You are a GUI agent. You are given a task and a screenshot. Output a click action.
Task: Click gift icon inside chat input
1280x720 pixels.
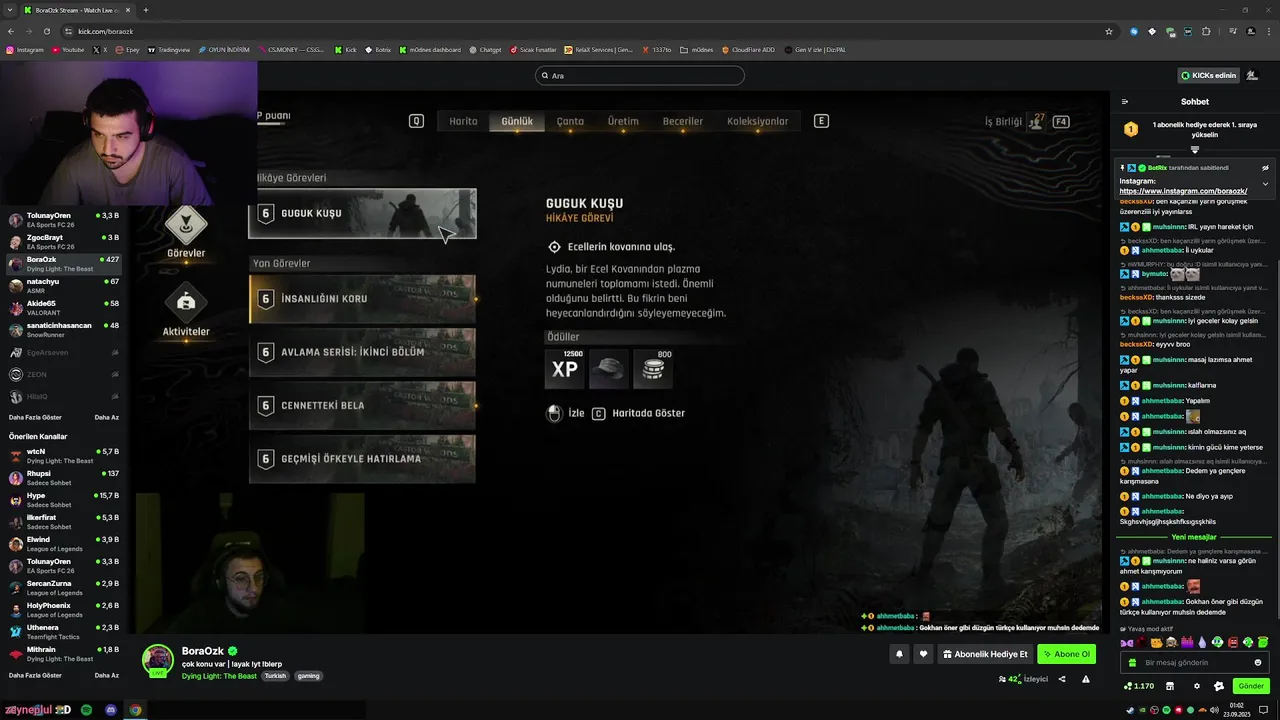tap(1132, 662)
